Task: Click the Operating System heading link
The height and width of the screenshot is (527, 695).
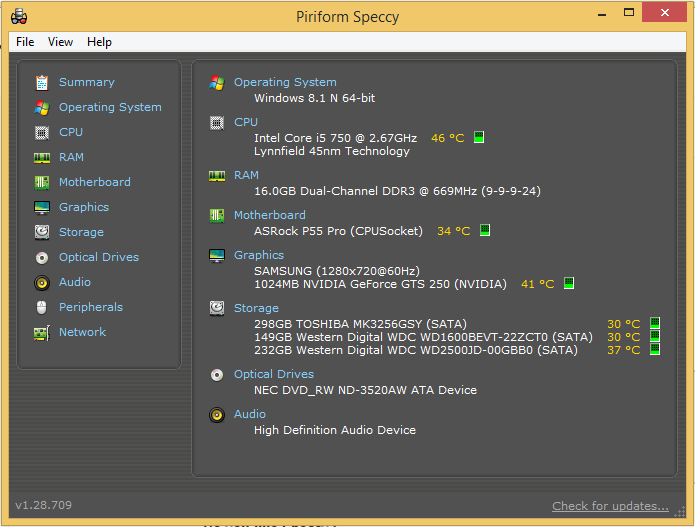Action: point(285,82)
